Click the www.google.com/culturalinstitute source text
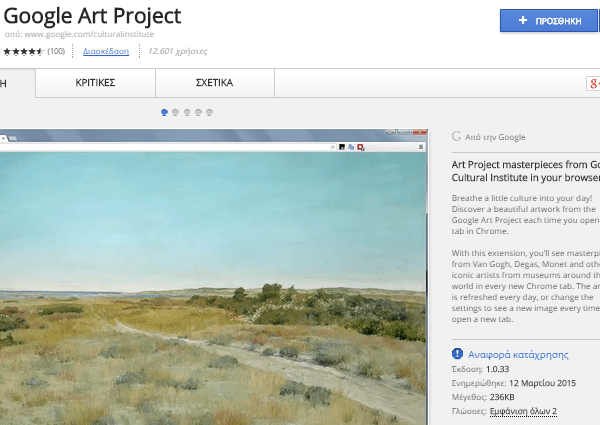 pyautogui.click(x=89, y=34)
